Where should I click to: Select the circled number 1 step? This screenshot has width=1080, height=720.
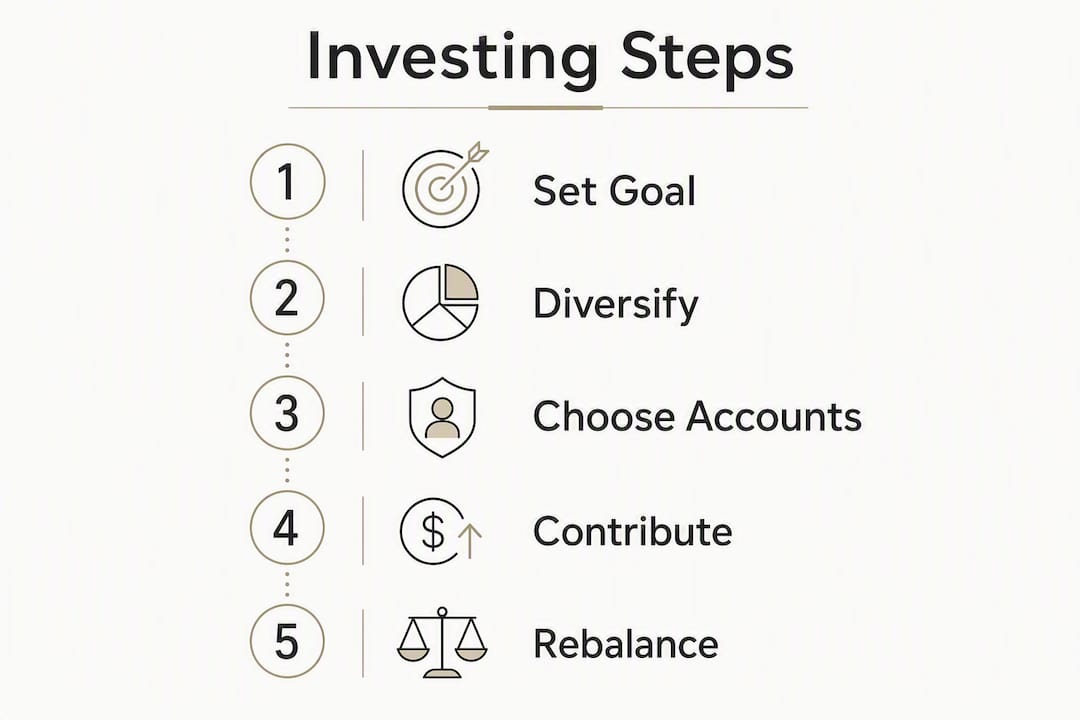coord(287,182)
